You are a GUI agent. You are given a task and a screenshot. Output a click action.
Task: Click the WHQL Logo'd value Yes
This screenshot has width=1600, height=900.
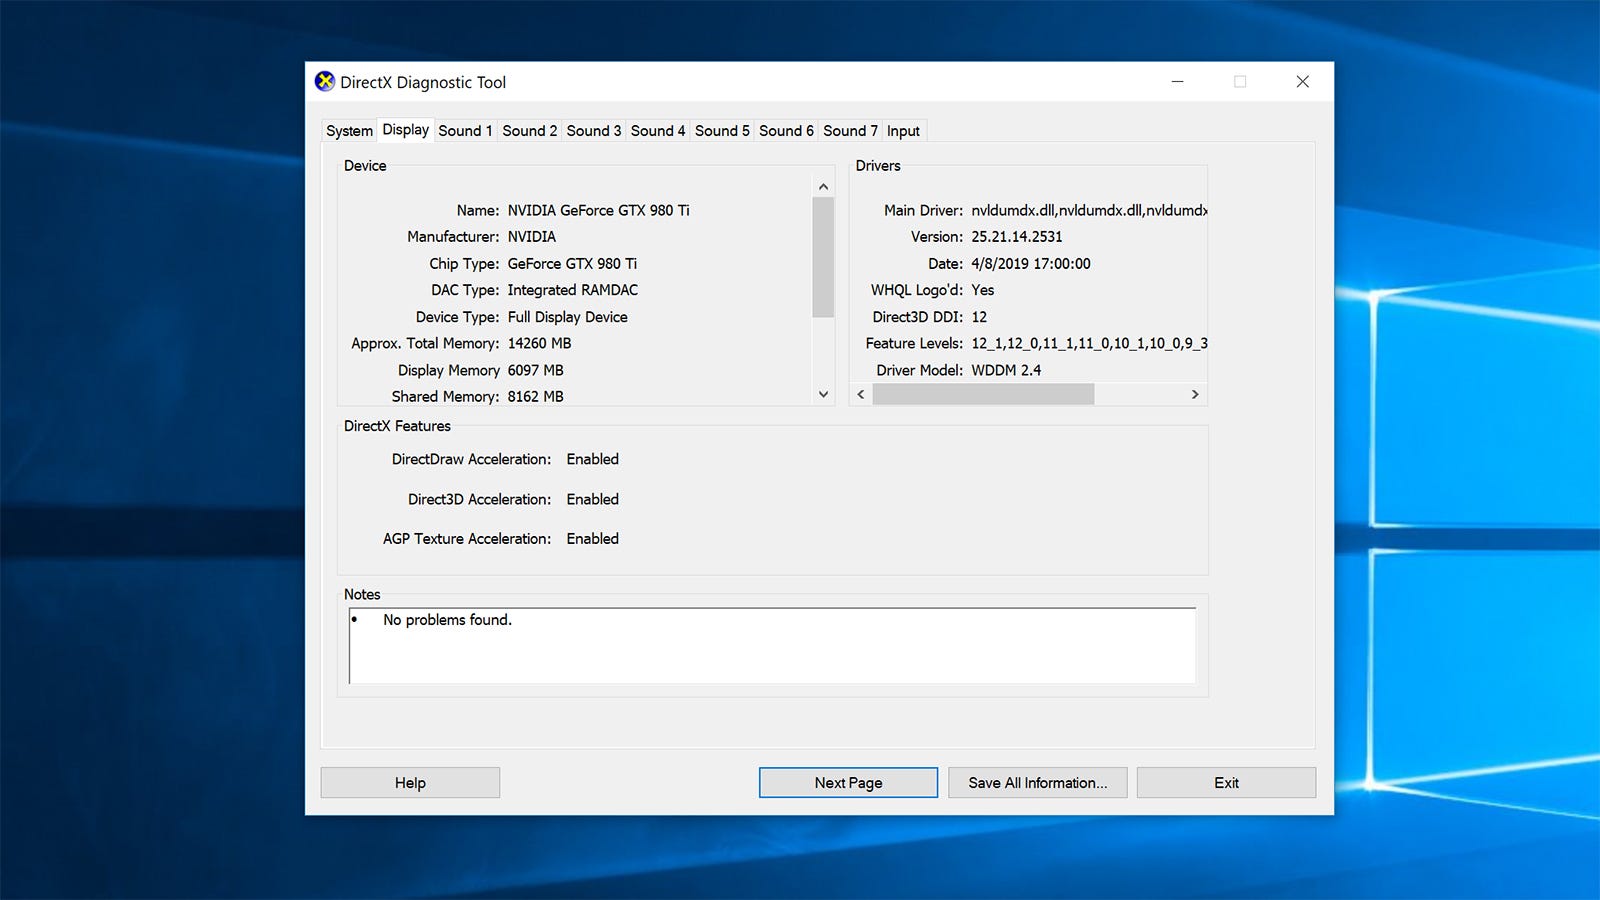(x=982, y=290)
